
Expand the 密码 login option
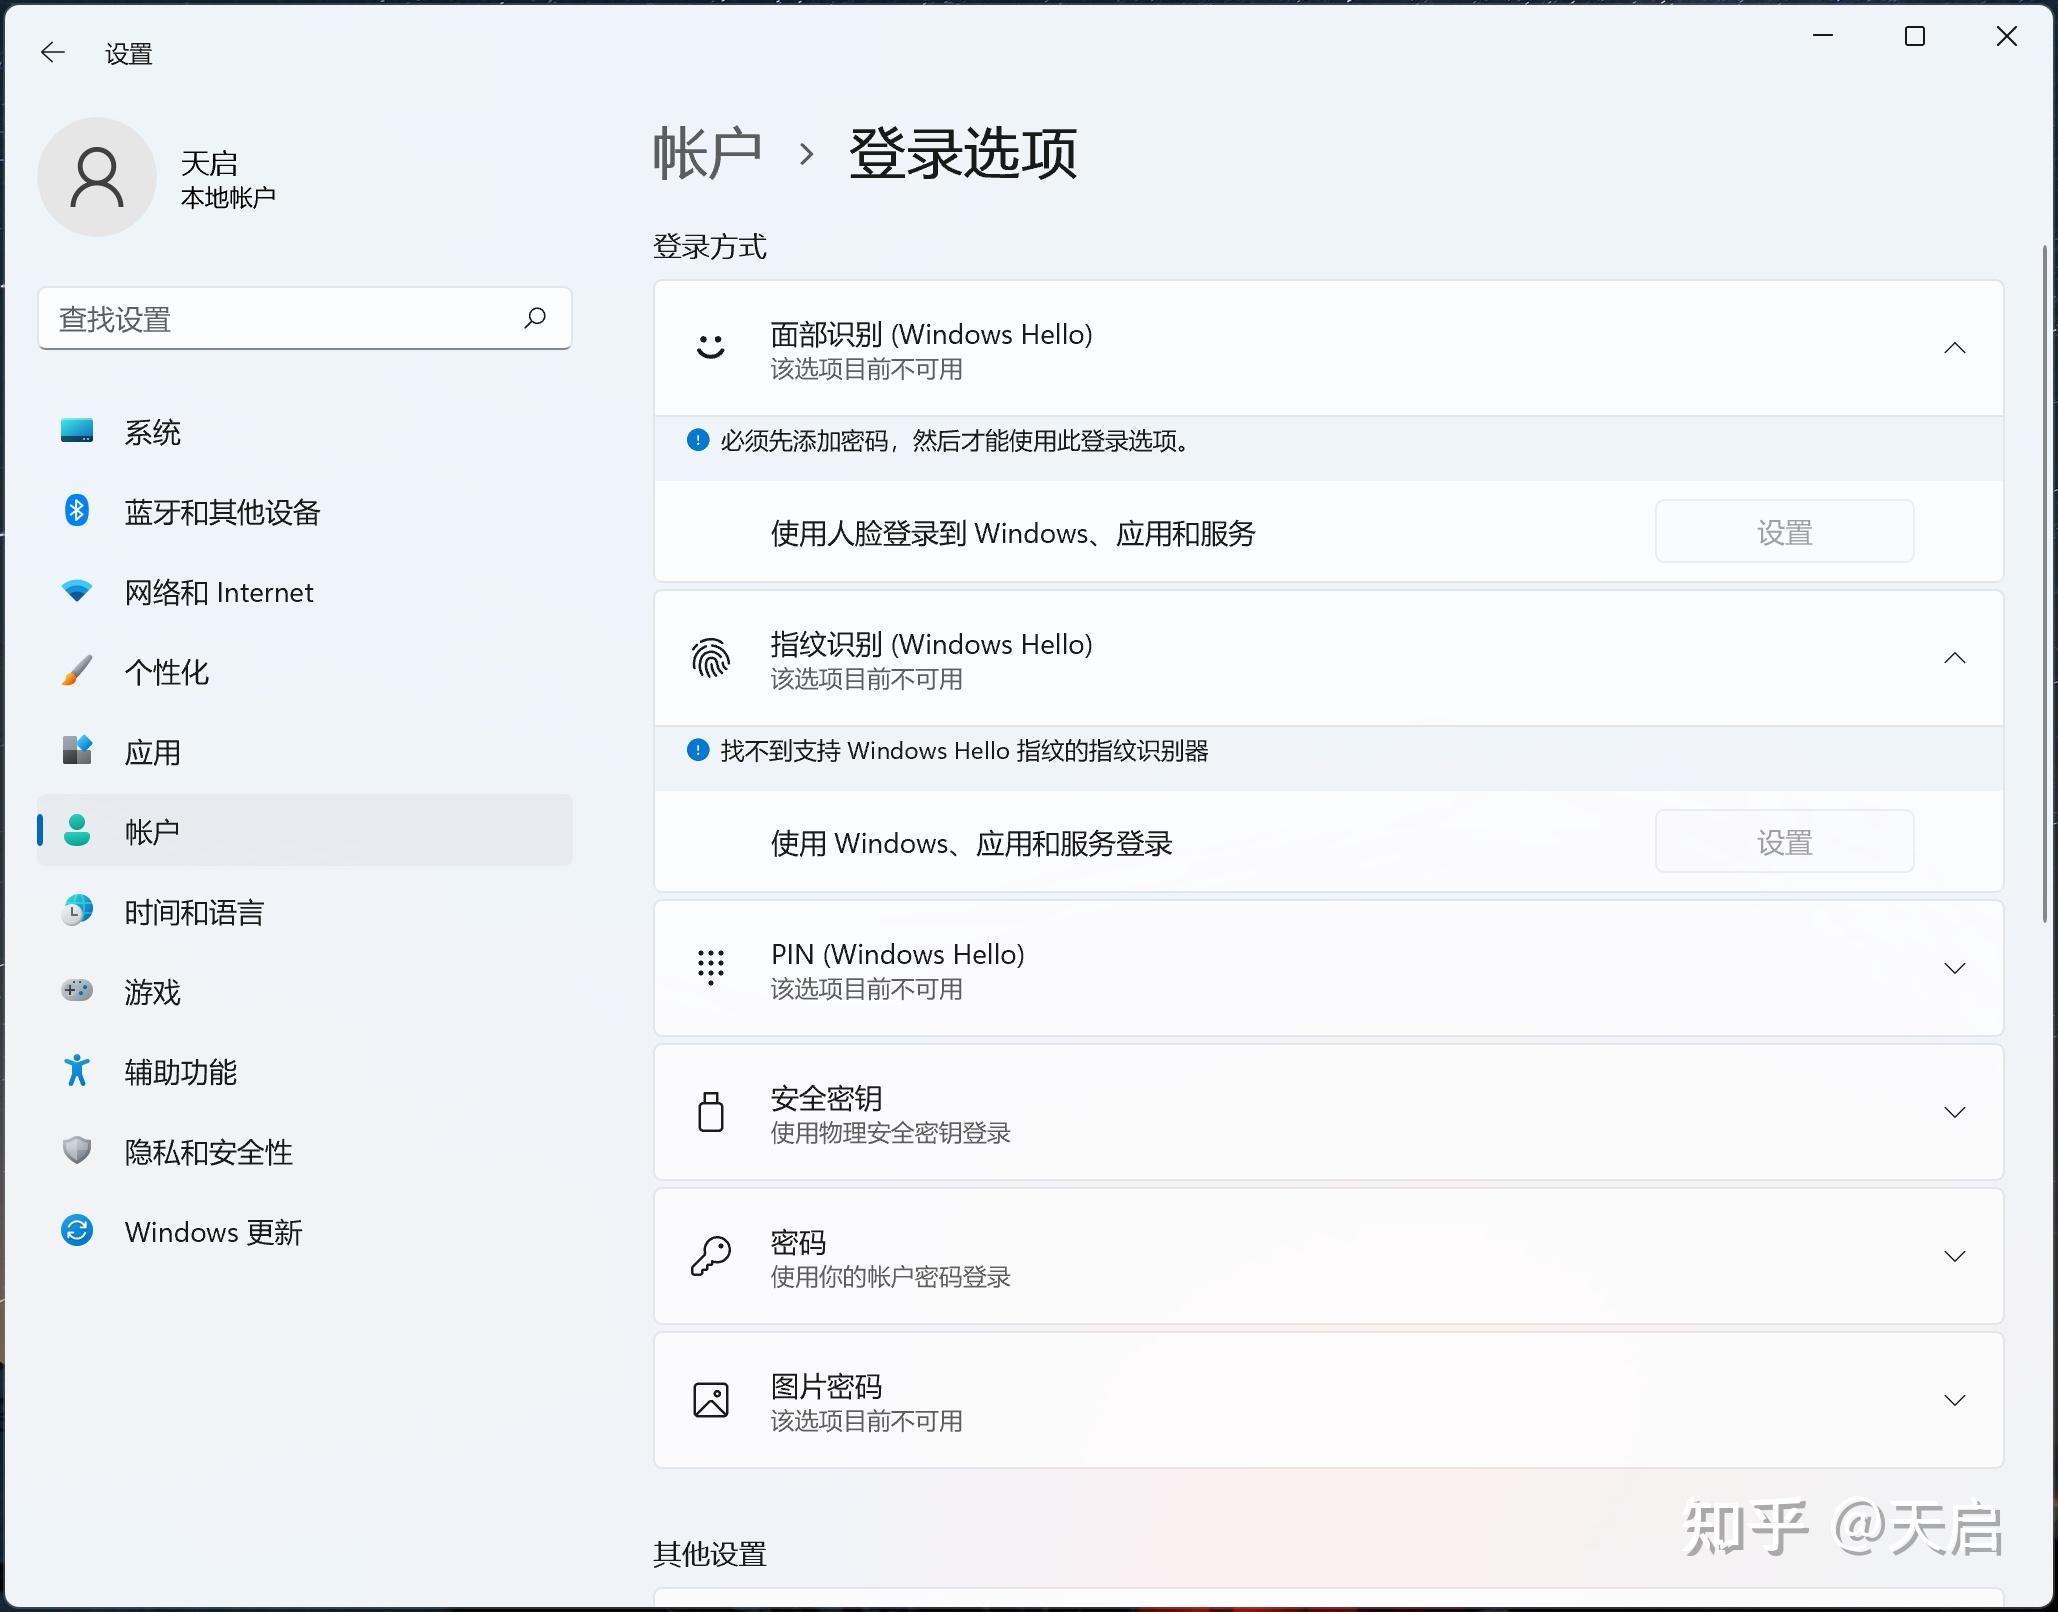tap(1954, 1256)
